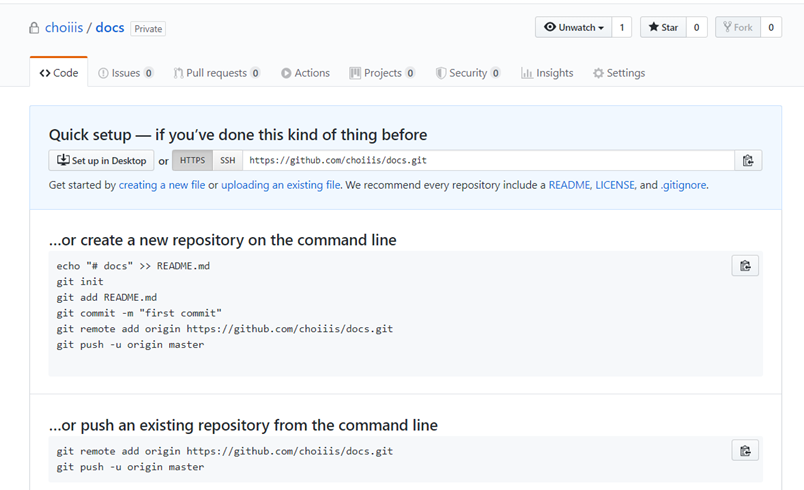Follow the uploading an existing file link

(x=280, y=185)
